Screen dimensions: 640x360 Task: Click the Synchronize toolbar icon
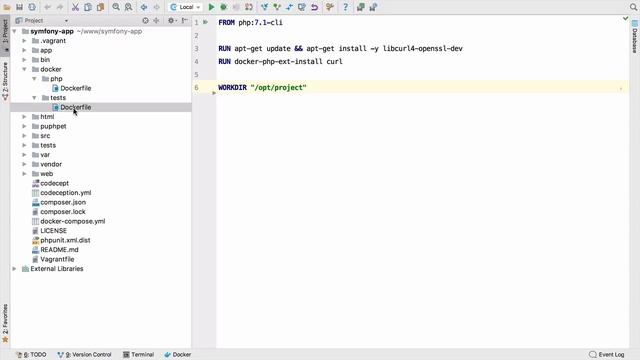32,7
